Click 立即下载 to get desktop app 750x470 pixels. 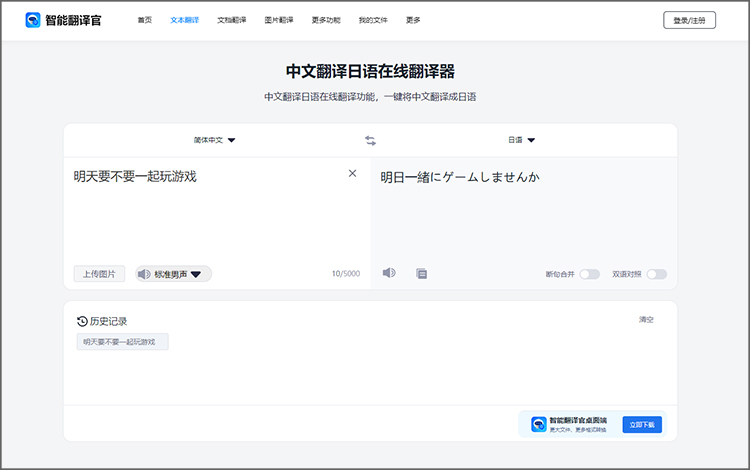tap(641, 424)
